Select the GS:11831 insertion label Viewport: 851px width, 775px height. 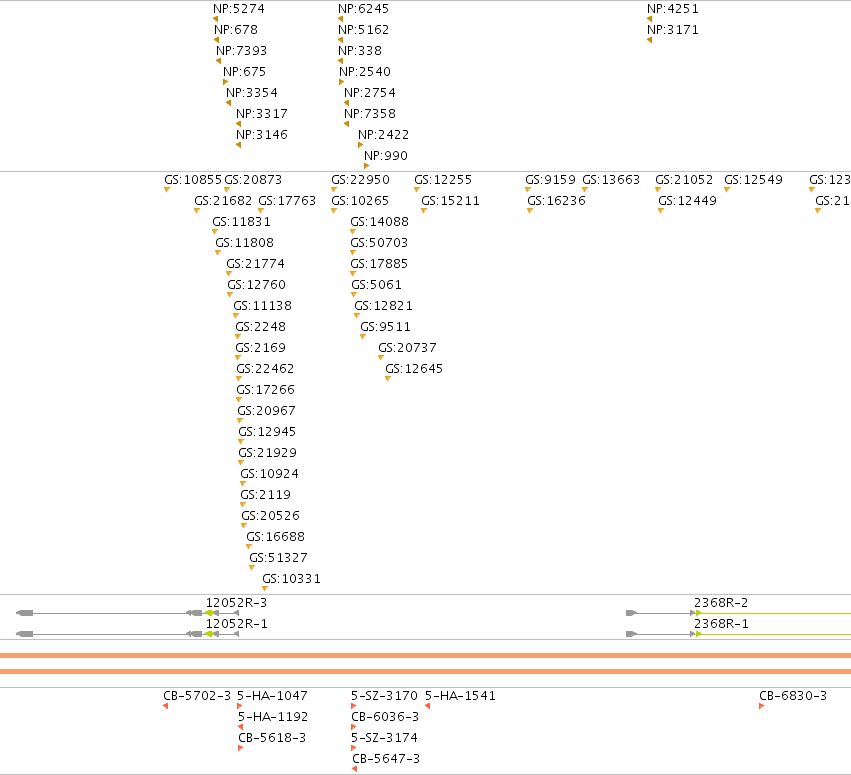[242, 222]
